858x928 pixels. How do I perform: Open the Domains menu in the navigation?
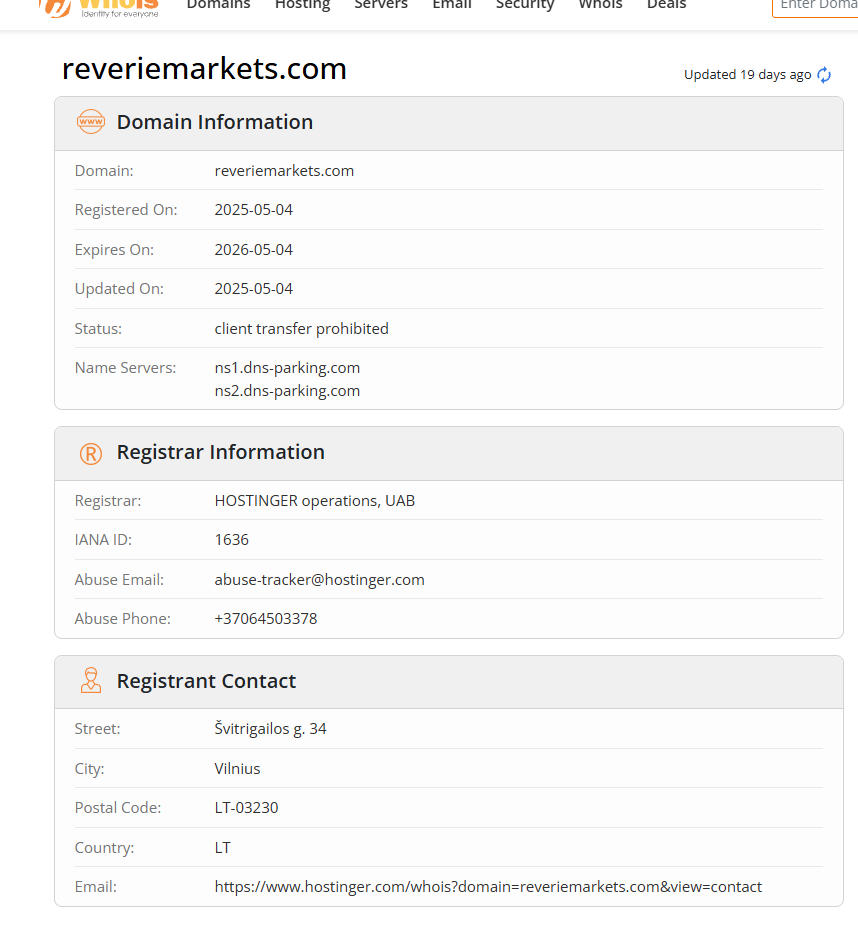pos(218,5)
